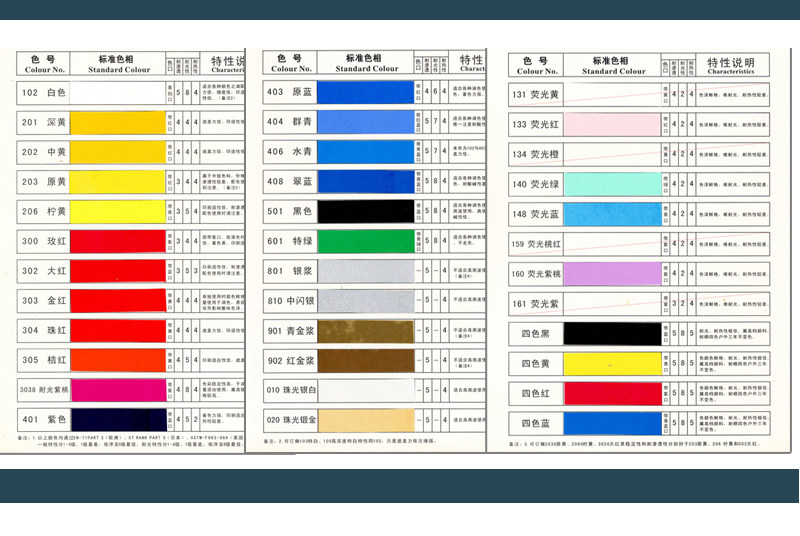Click the 403 original blue swatch
This screenshot has height=536, width=800.
coord(365,92)
